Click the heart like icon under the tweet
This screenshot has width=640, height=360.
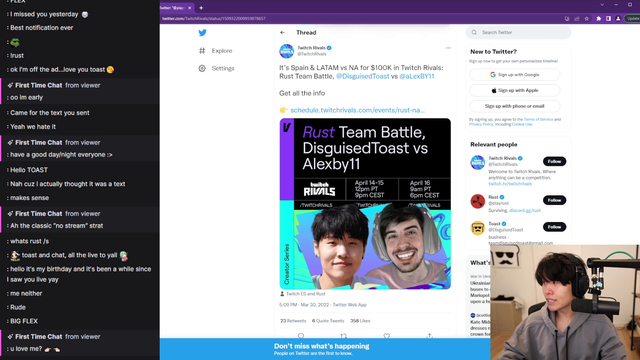387,336
